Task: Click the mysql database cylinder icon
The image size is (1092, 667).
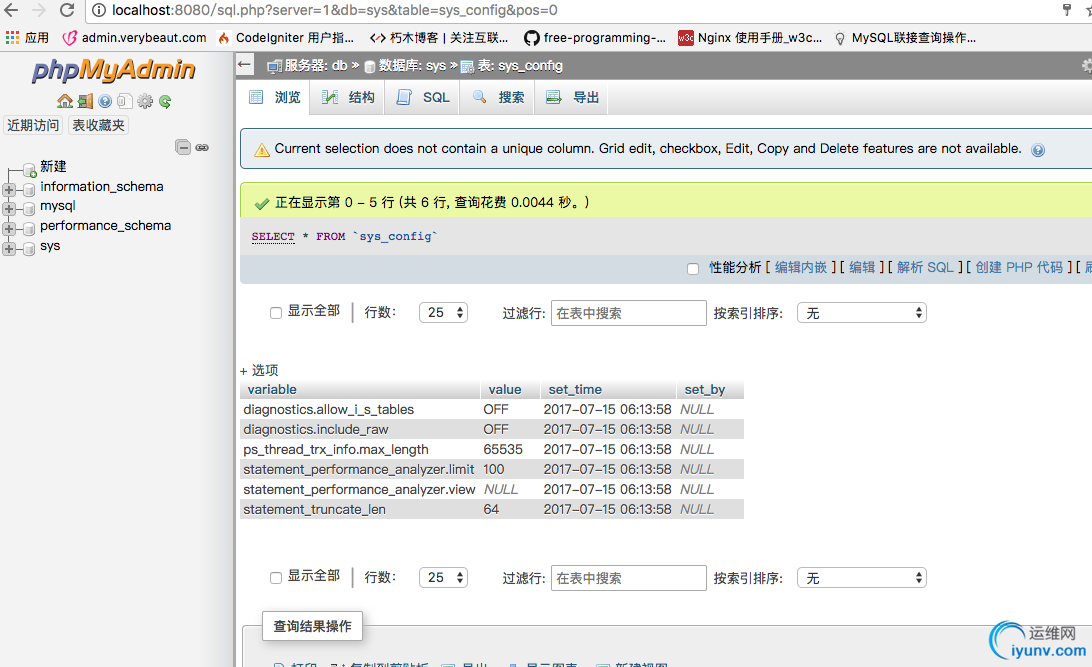Action: [29, 209]
